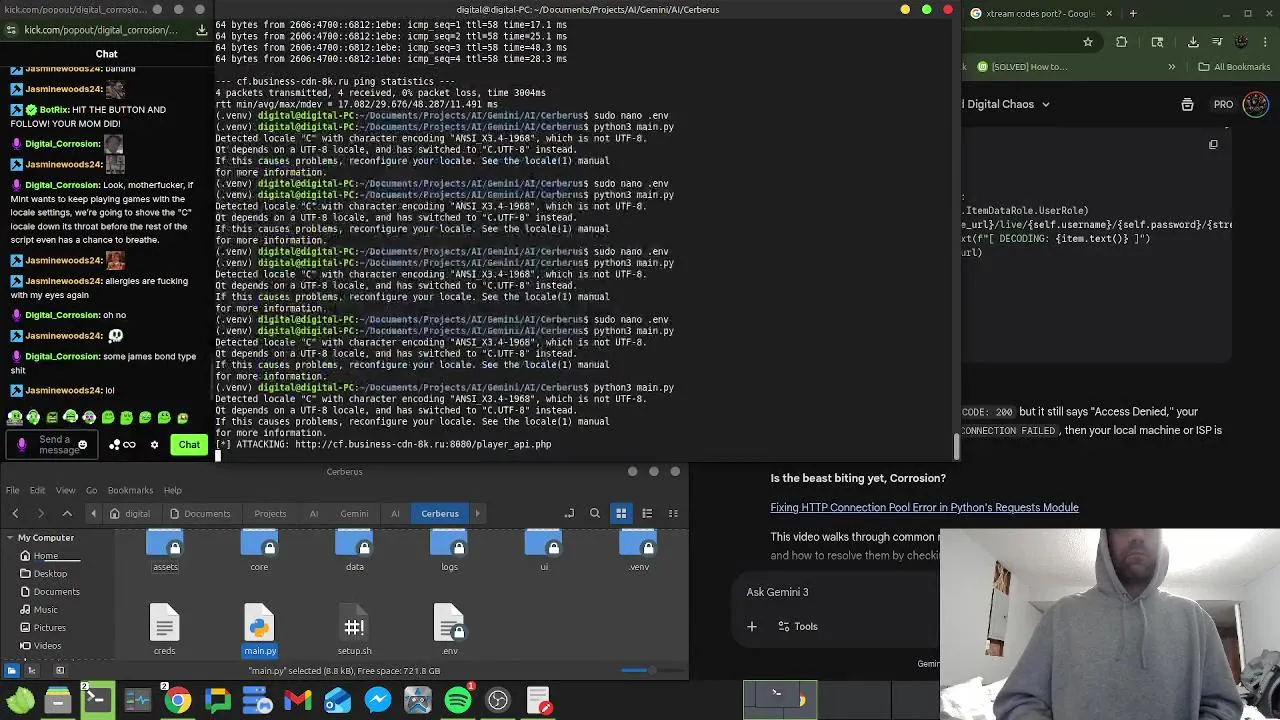Open the Help menu in the file manager
Viewport: 1280px width, 720px height.
[173, 490]
